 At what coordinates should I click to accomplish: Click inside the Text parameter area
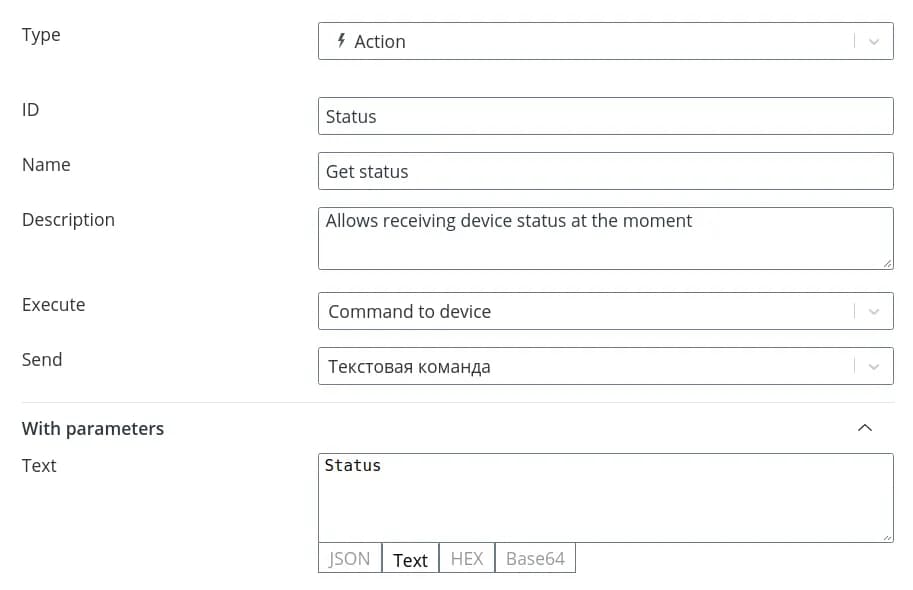coord(605,498)
